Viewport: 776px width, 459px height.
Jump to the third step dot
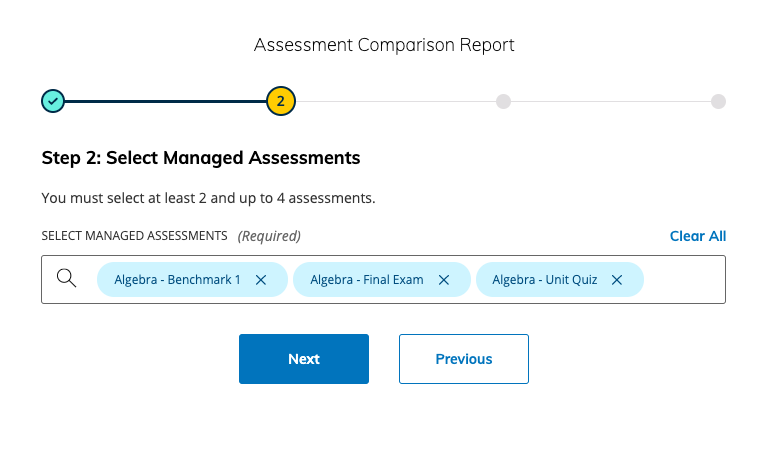click(503, 101)
